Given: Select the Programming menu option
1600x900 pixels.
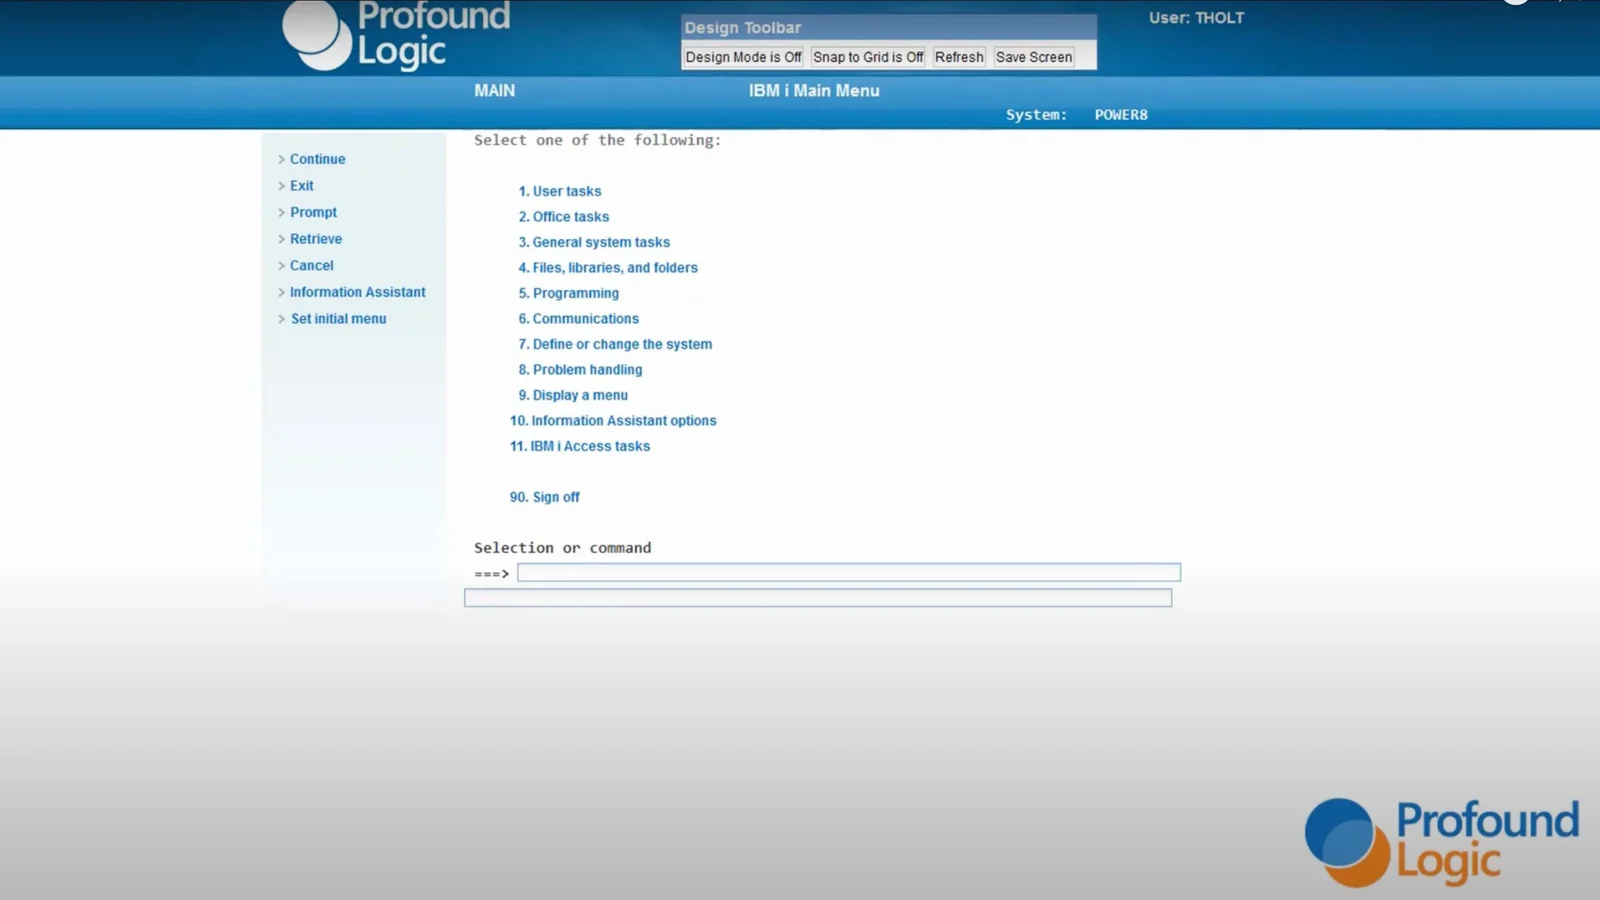Looking at the screenshot, I should (x=569, y=293).
